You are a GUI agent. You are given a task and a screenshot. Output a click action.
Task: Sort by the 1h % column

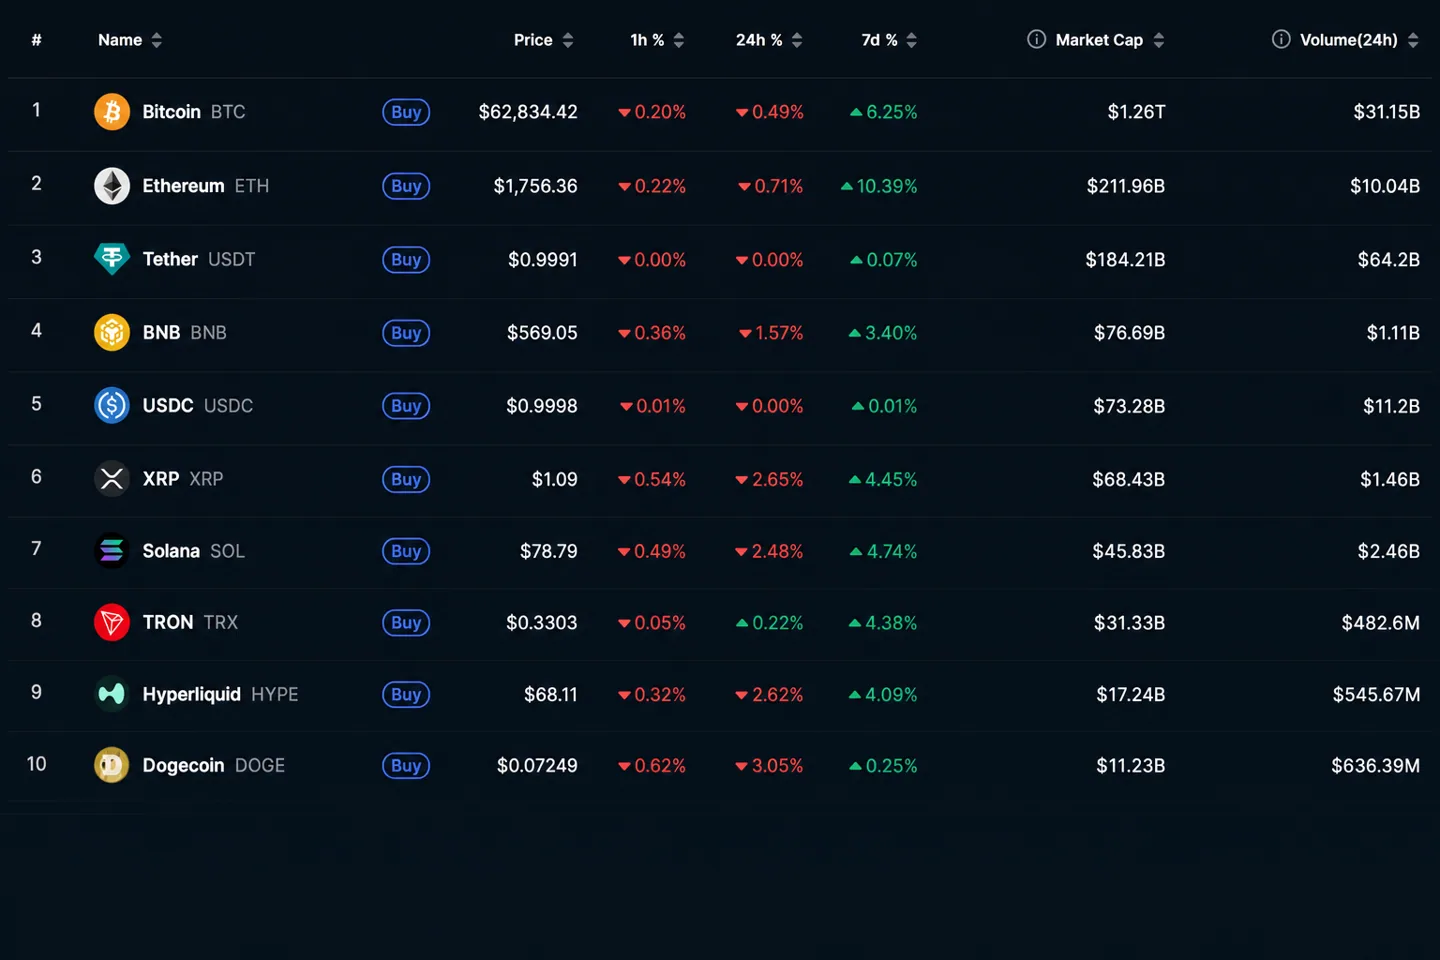[657, 40]
